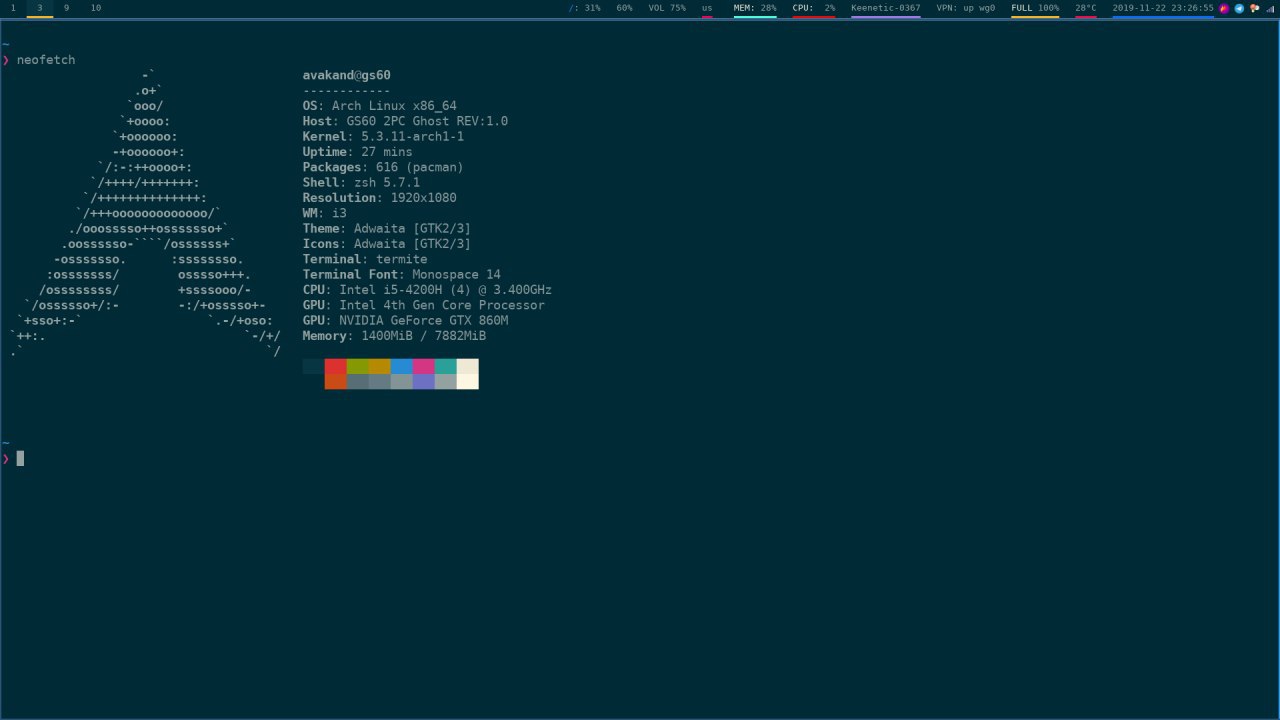The width and height of the screenshot is (1280, 720).
Task: Click the 'Terminal Font: Monospace 14' line
Action: tap(402, 275)
